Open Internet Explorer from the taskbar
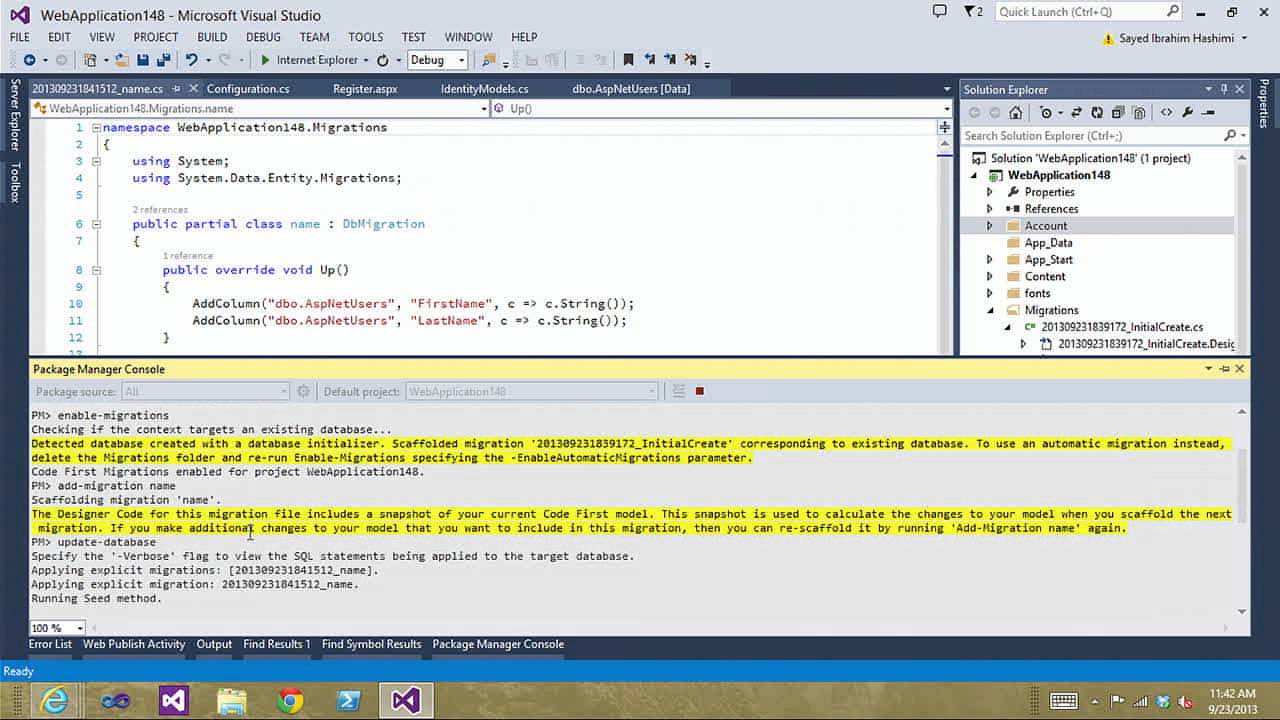This screenshot has width=1280, height=720. pos(53,700)
